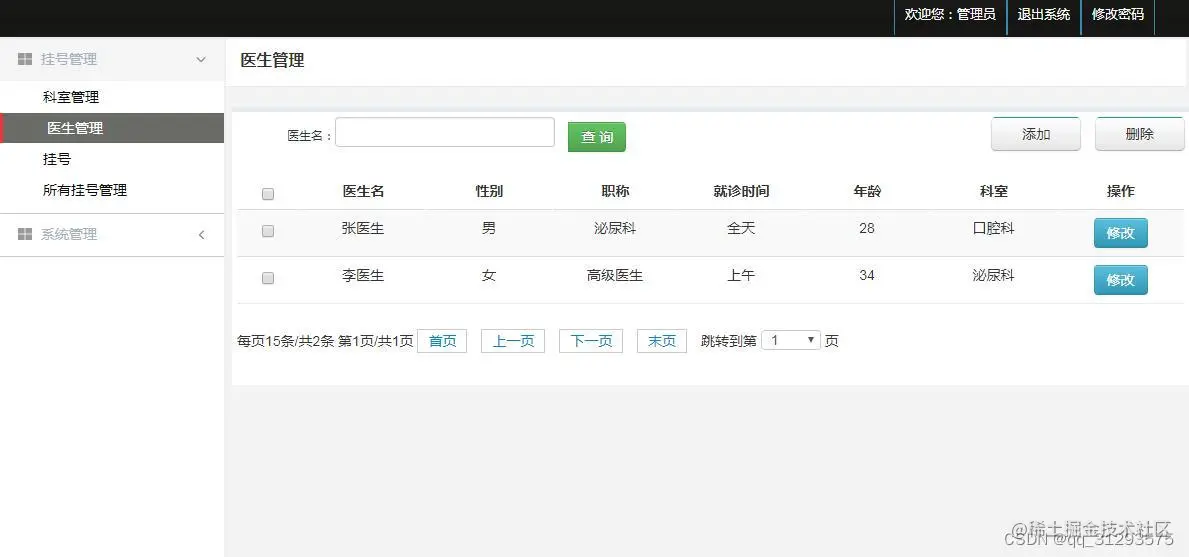Click the 医生名 column header
This screenshot has height=557, width=1189.
pos(363,191)
